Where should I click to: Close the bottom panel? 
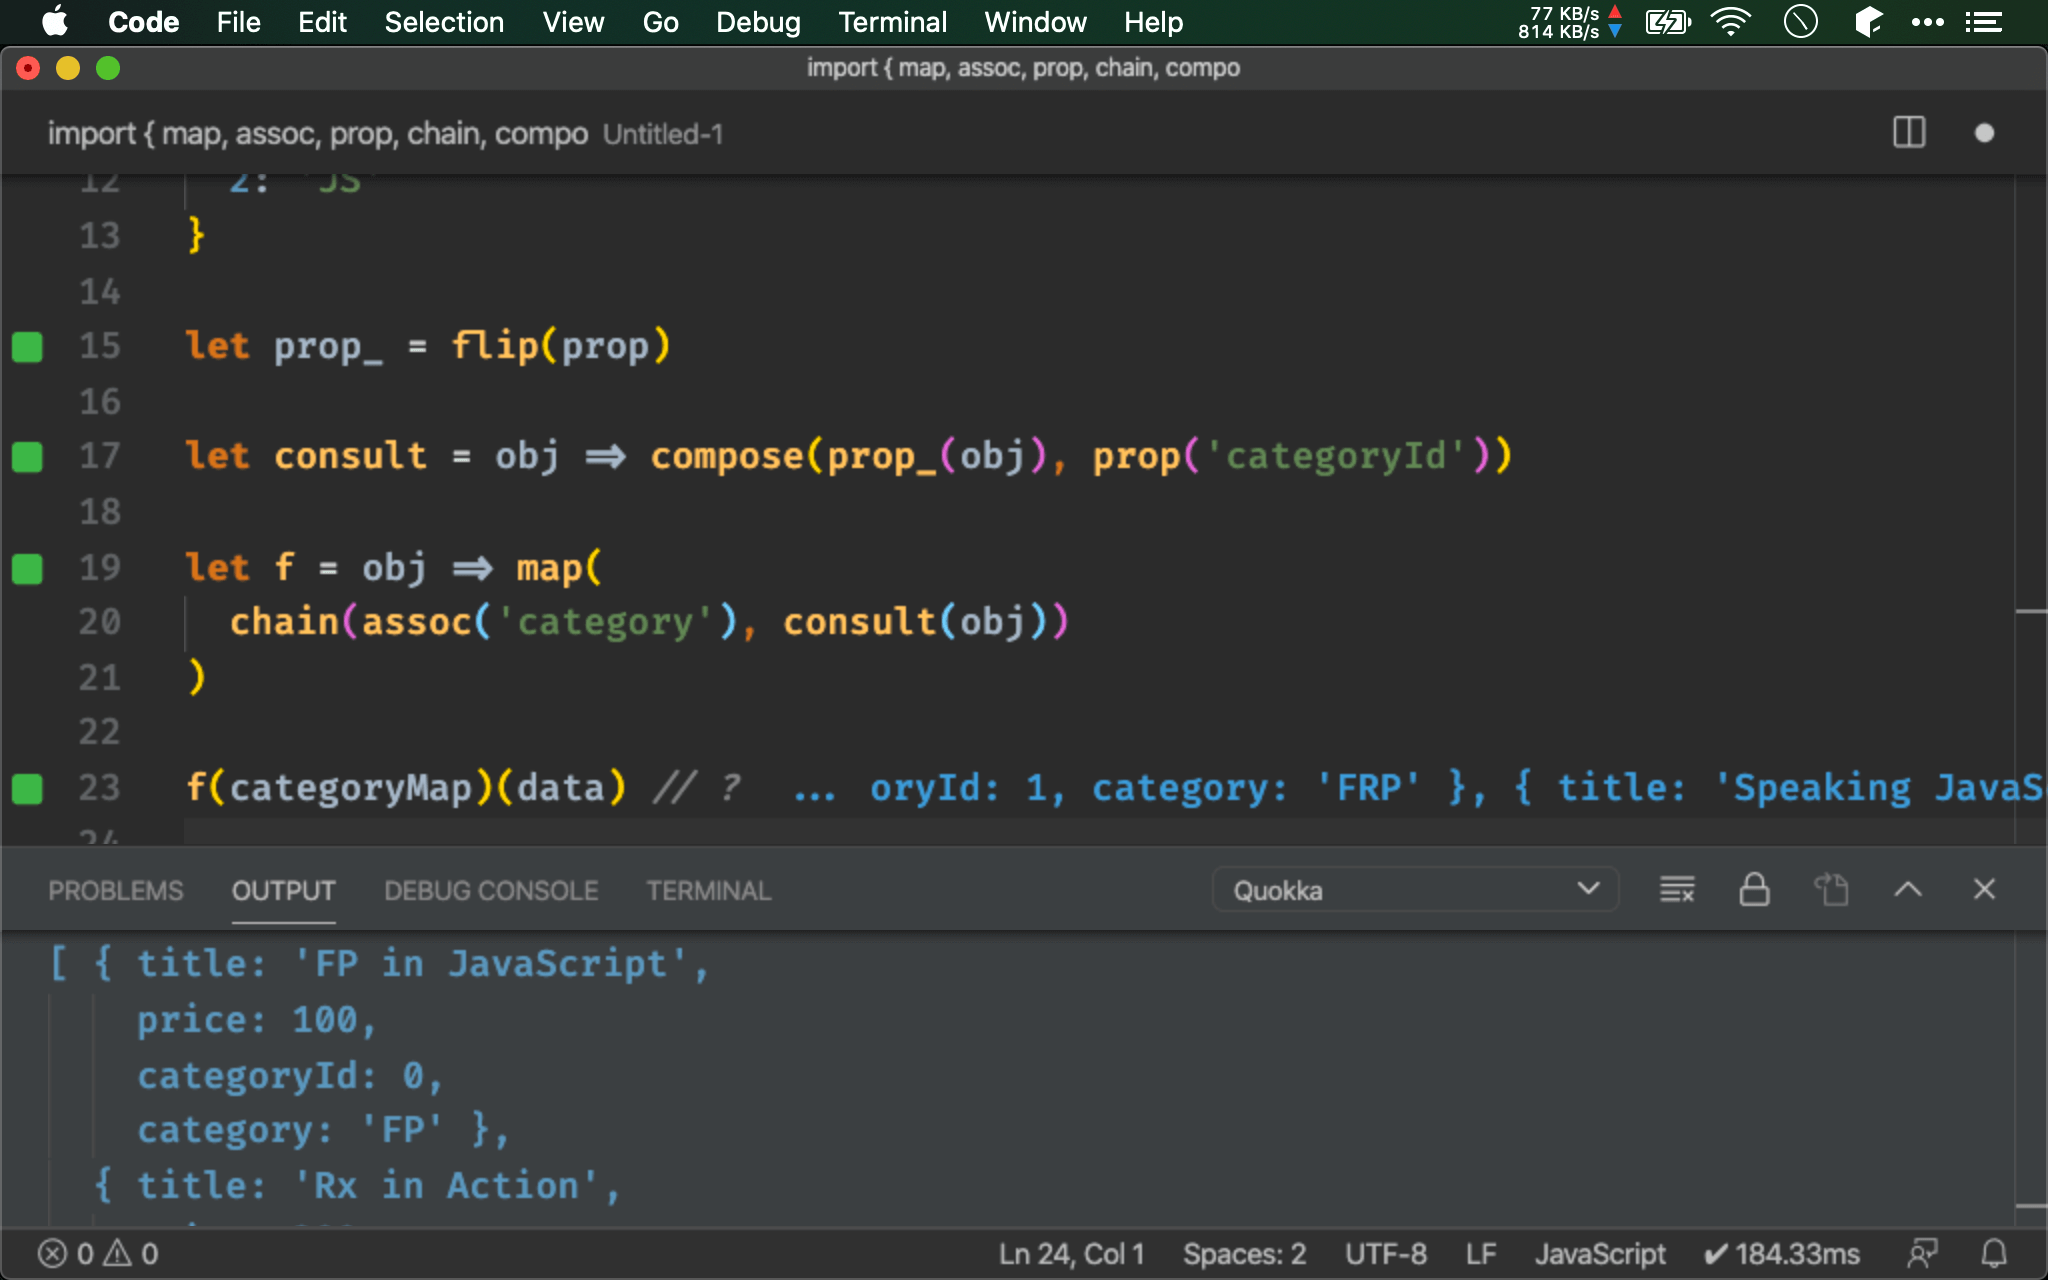(1984, 889)
